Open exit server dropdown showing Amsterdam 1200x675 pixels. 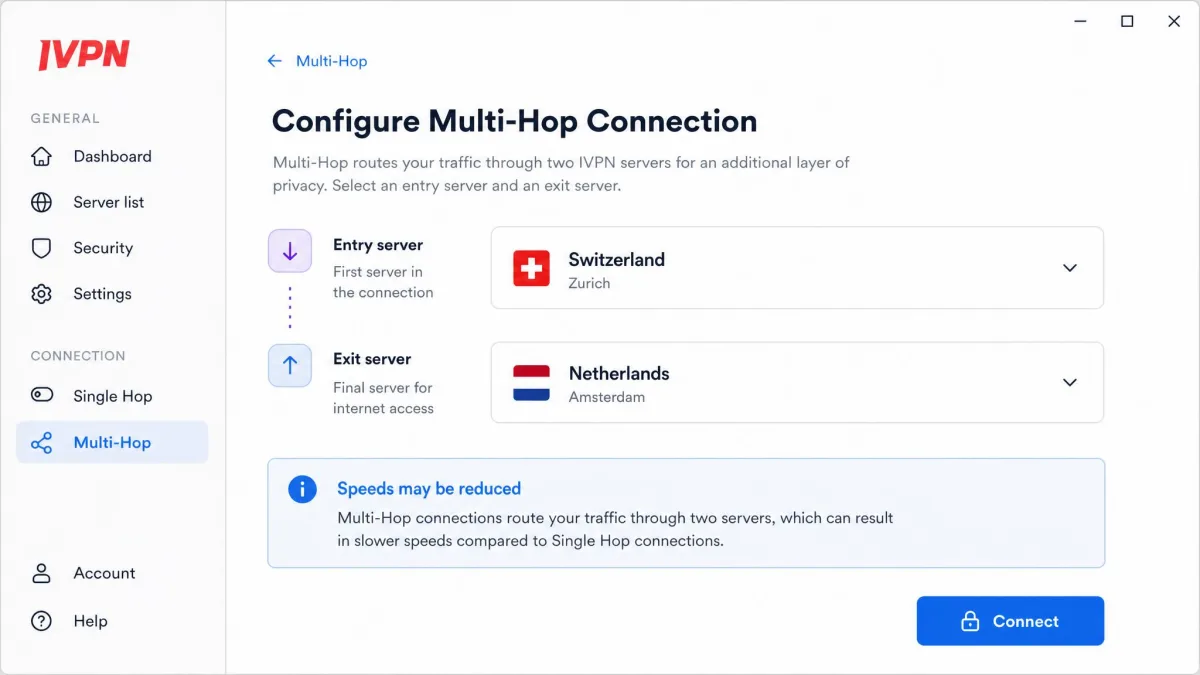coord(797,382)
